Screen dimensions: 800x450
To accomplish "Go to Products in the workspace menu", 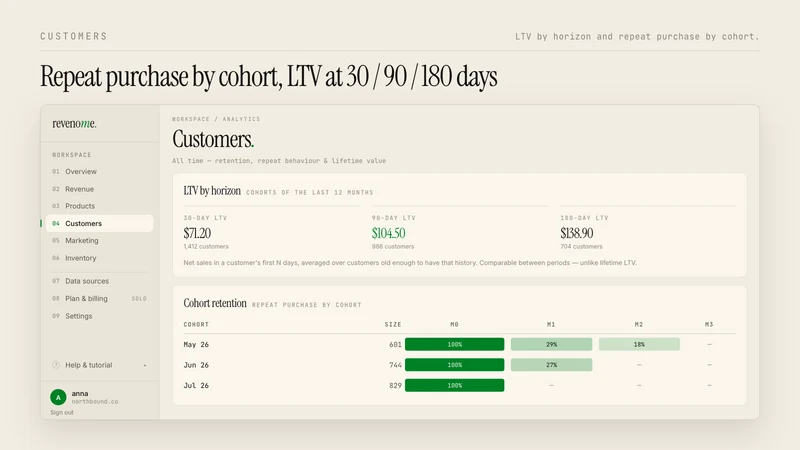I will coord(99,206).
